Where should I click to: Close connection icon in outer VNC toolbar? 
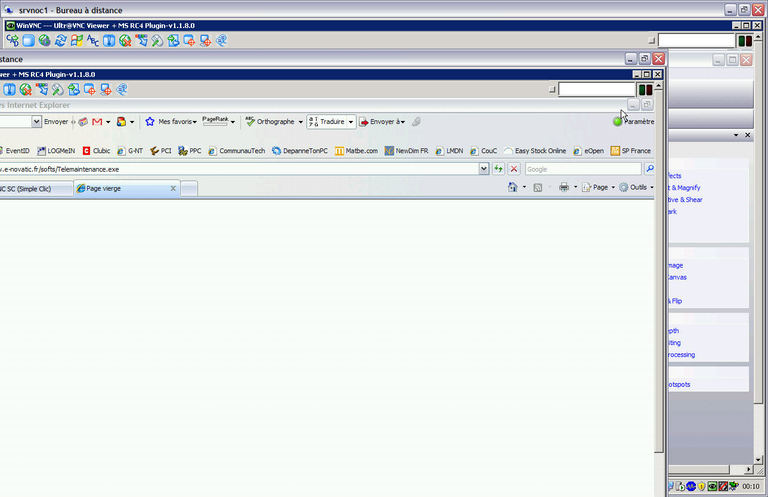click(125, 41)
